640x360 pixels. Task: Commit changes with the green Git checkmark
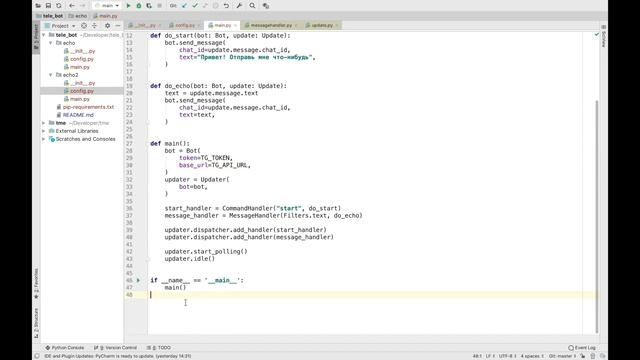tap(195, 6)
